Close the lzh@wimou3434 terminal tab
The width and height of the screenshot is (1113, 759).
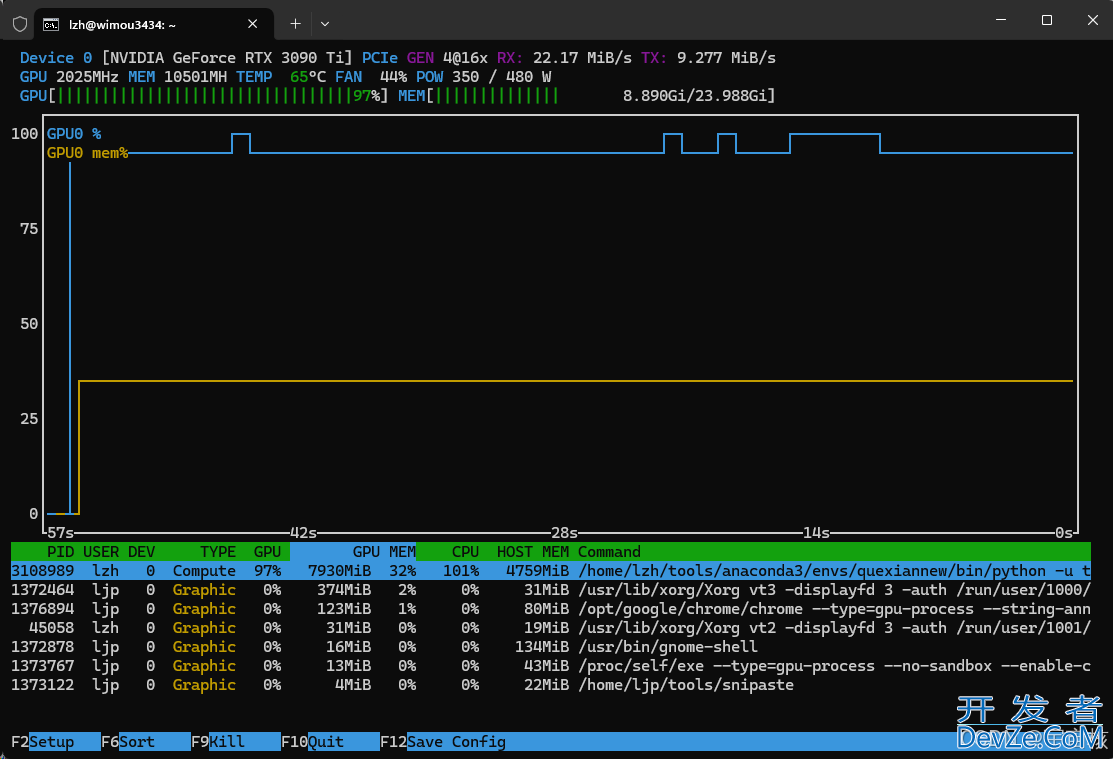(x=253, y=24)
